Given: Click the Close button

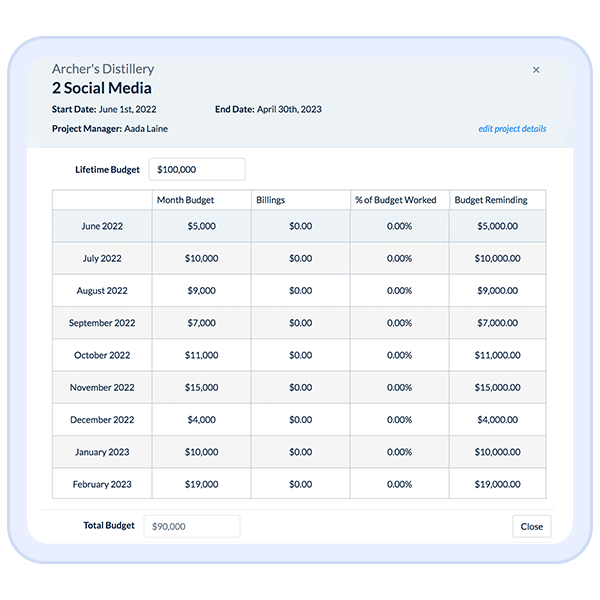Looking at the screenshot, I should (531, 526).
